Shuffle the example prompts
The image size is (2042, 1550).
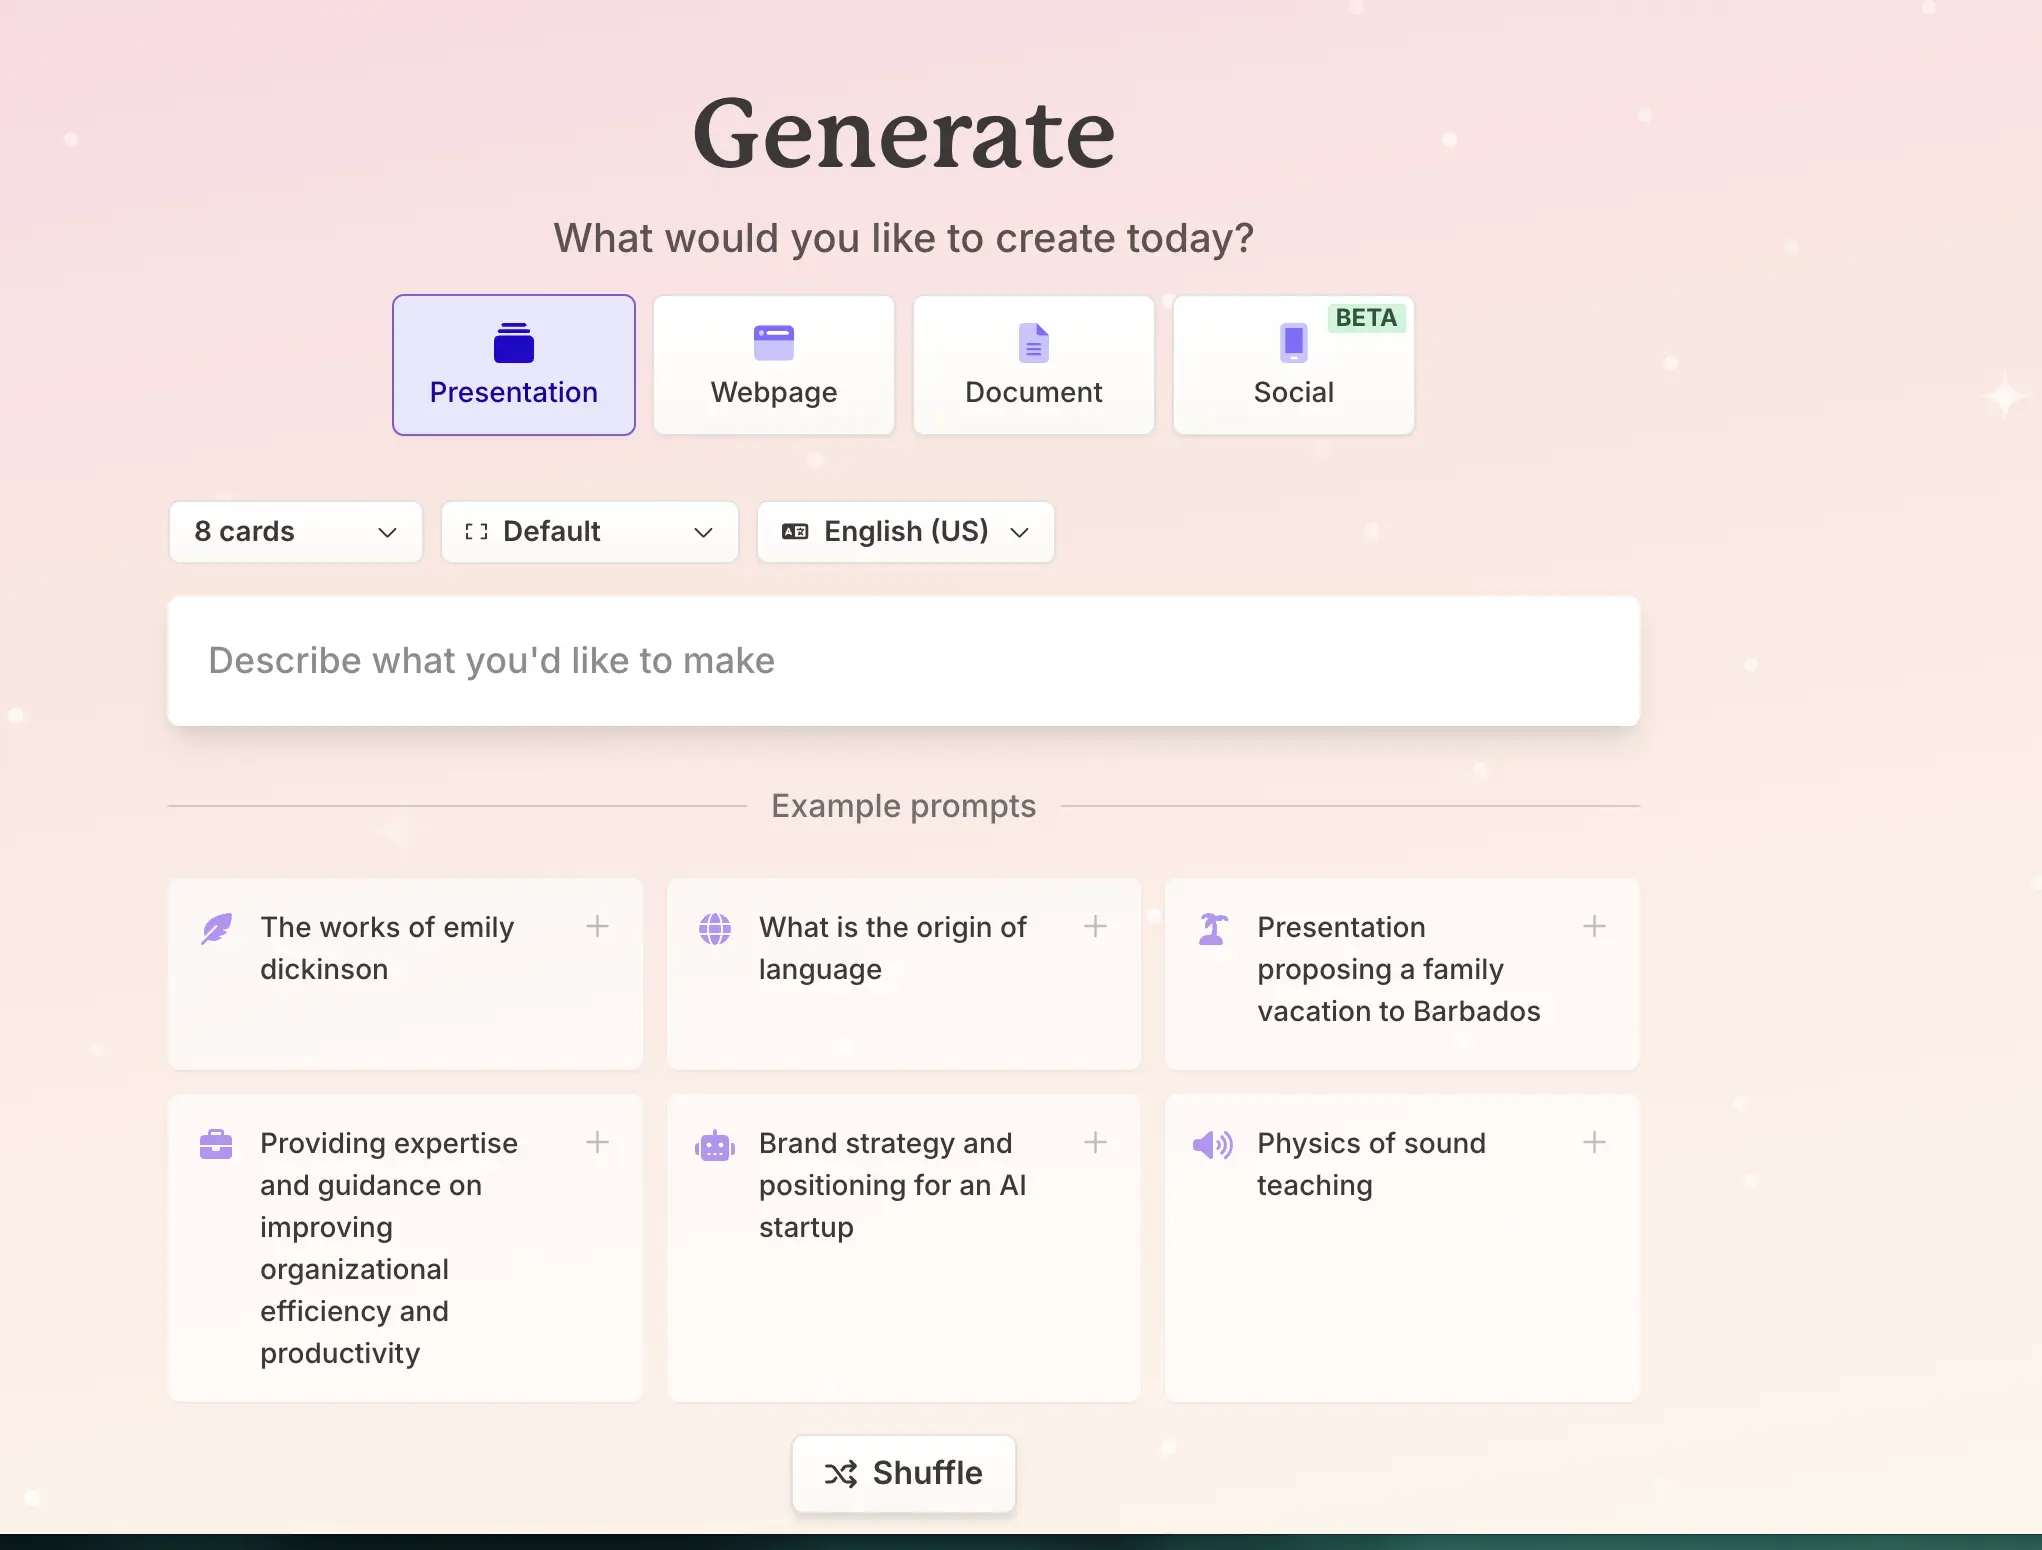tap(904, 1473)
